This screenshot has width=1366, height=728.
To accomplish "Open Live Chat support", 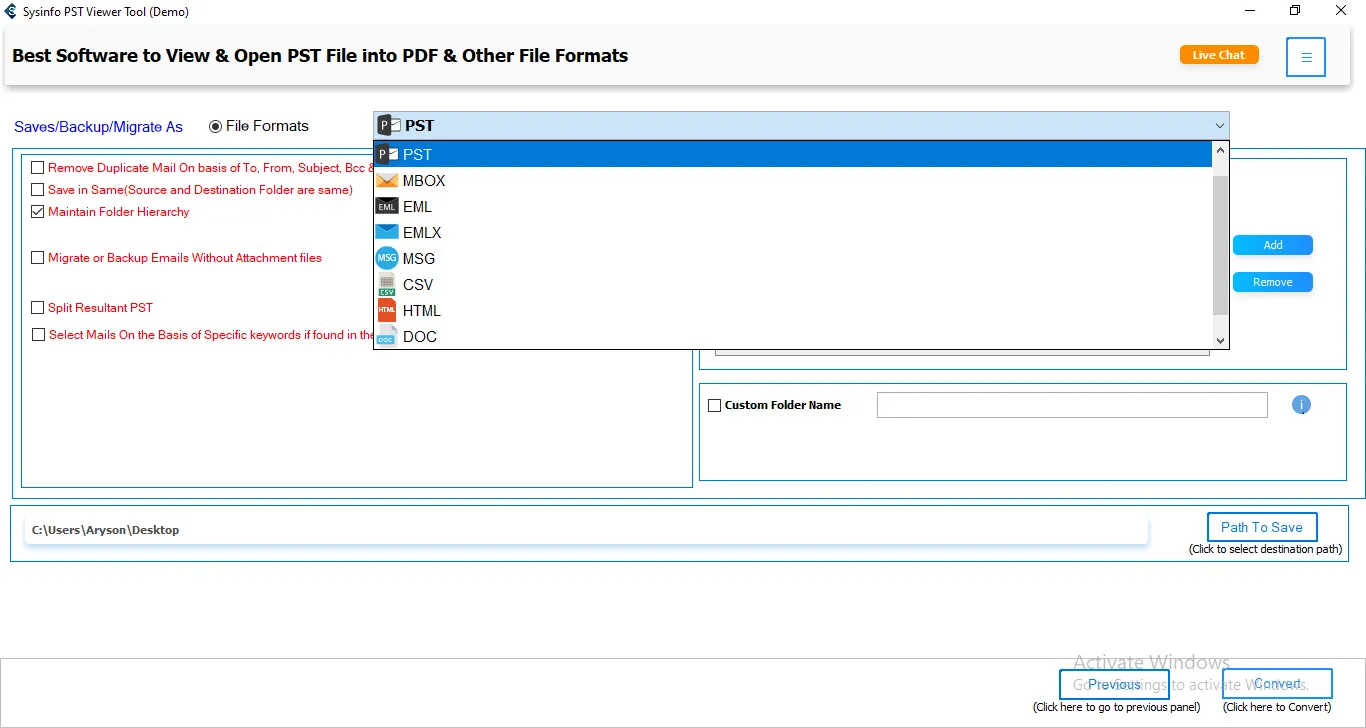I will pos(1219,55).
